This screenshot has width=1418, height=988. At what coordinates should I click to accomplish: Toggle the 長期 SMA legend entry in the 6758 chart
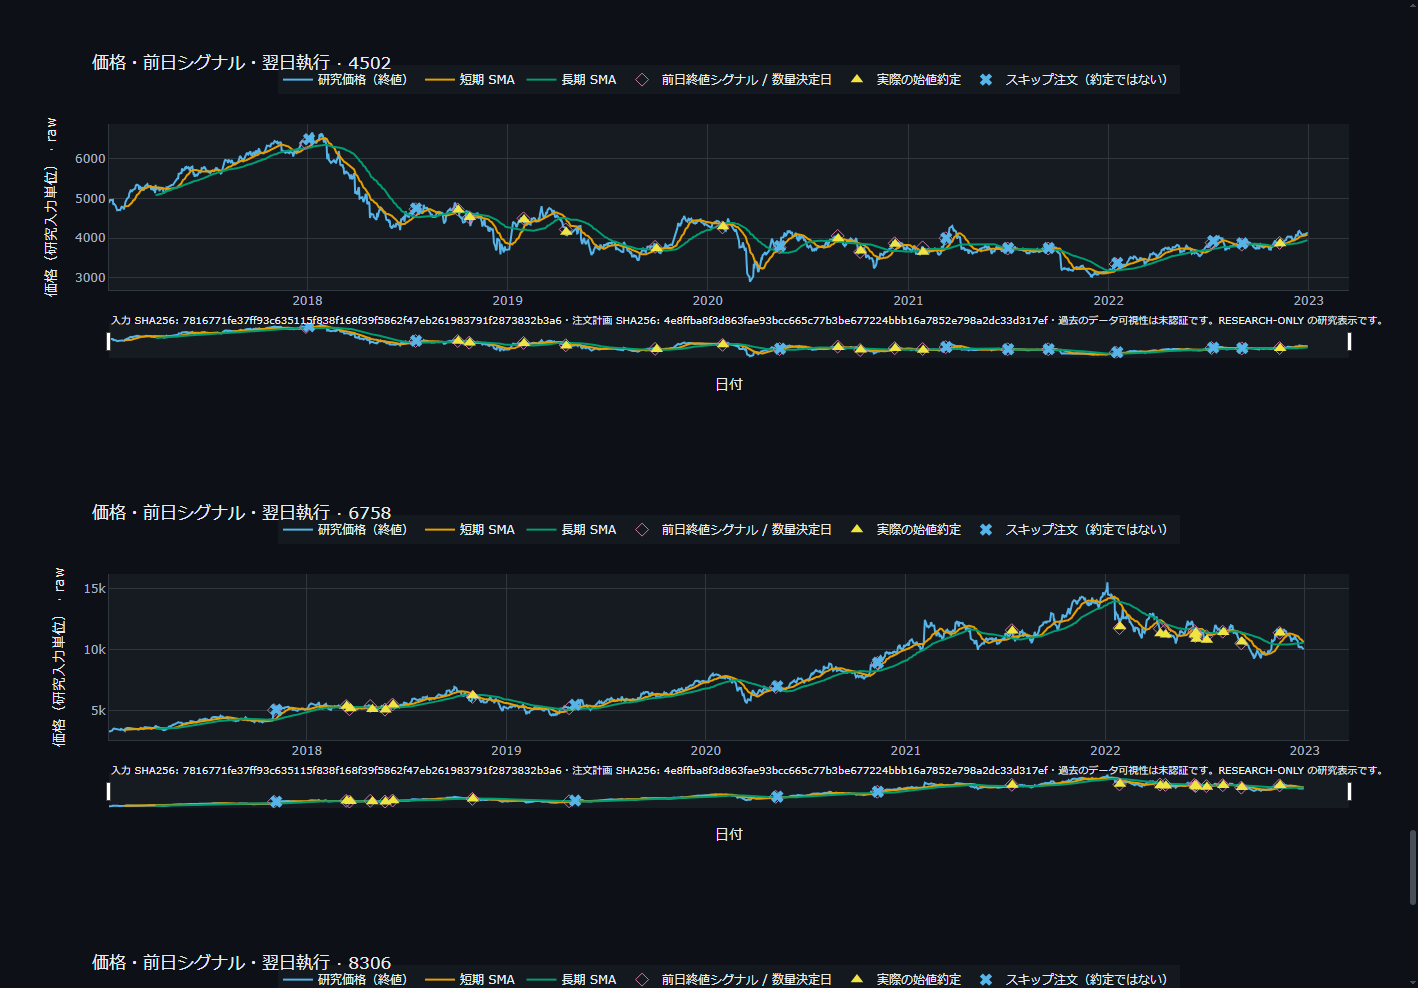tap(572, 530)
